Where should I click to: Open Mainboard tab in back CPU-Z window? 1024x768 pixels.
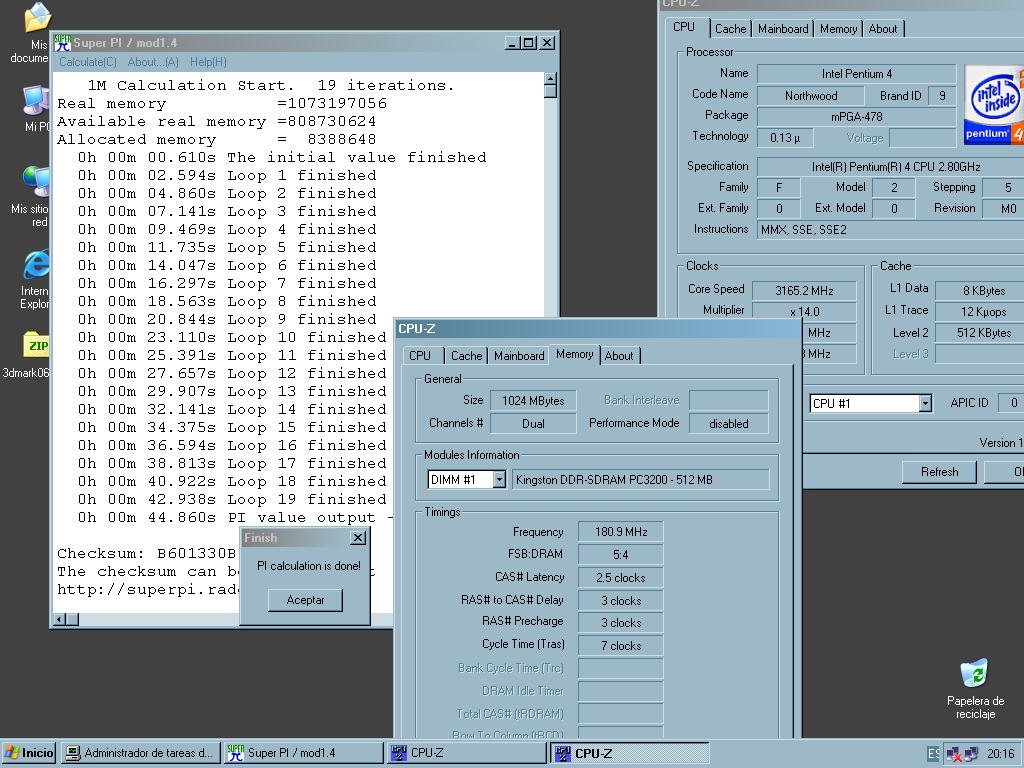783,29
